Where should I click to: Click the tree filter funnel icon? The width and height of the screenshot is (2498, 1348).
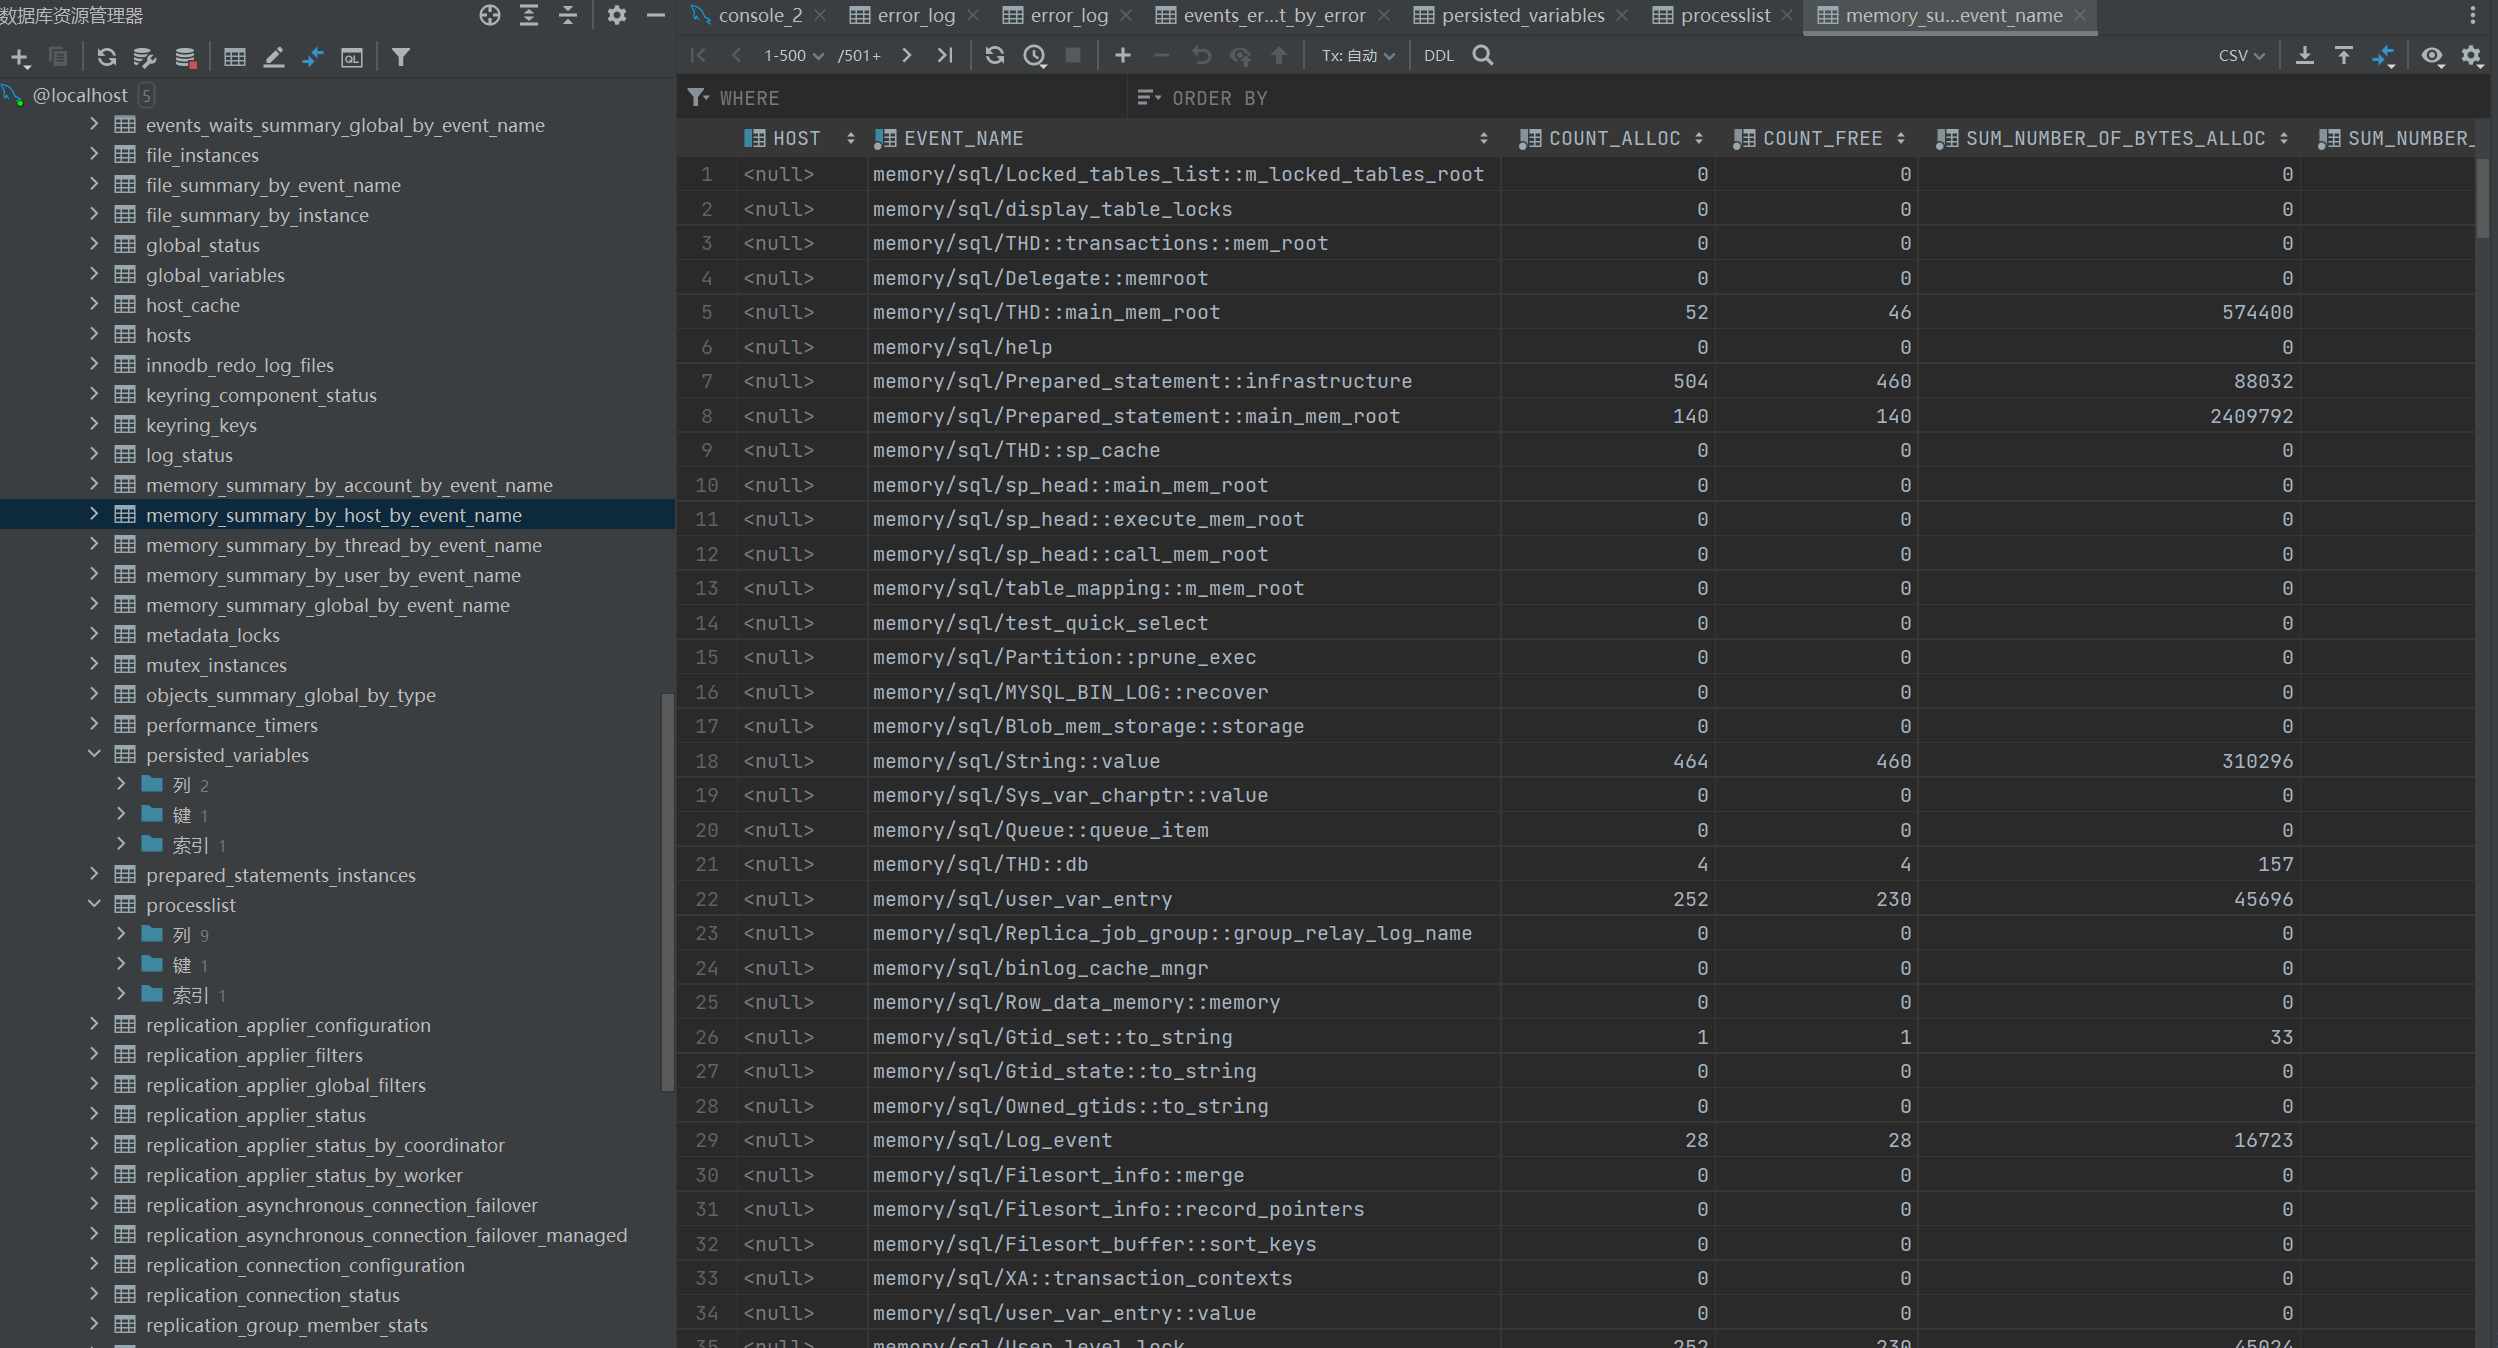click(401, 57)
